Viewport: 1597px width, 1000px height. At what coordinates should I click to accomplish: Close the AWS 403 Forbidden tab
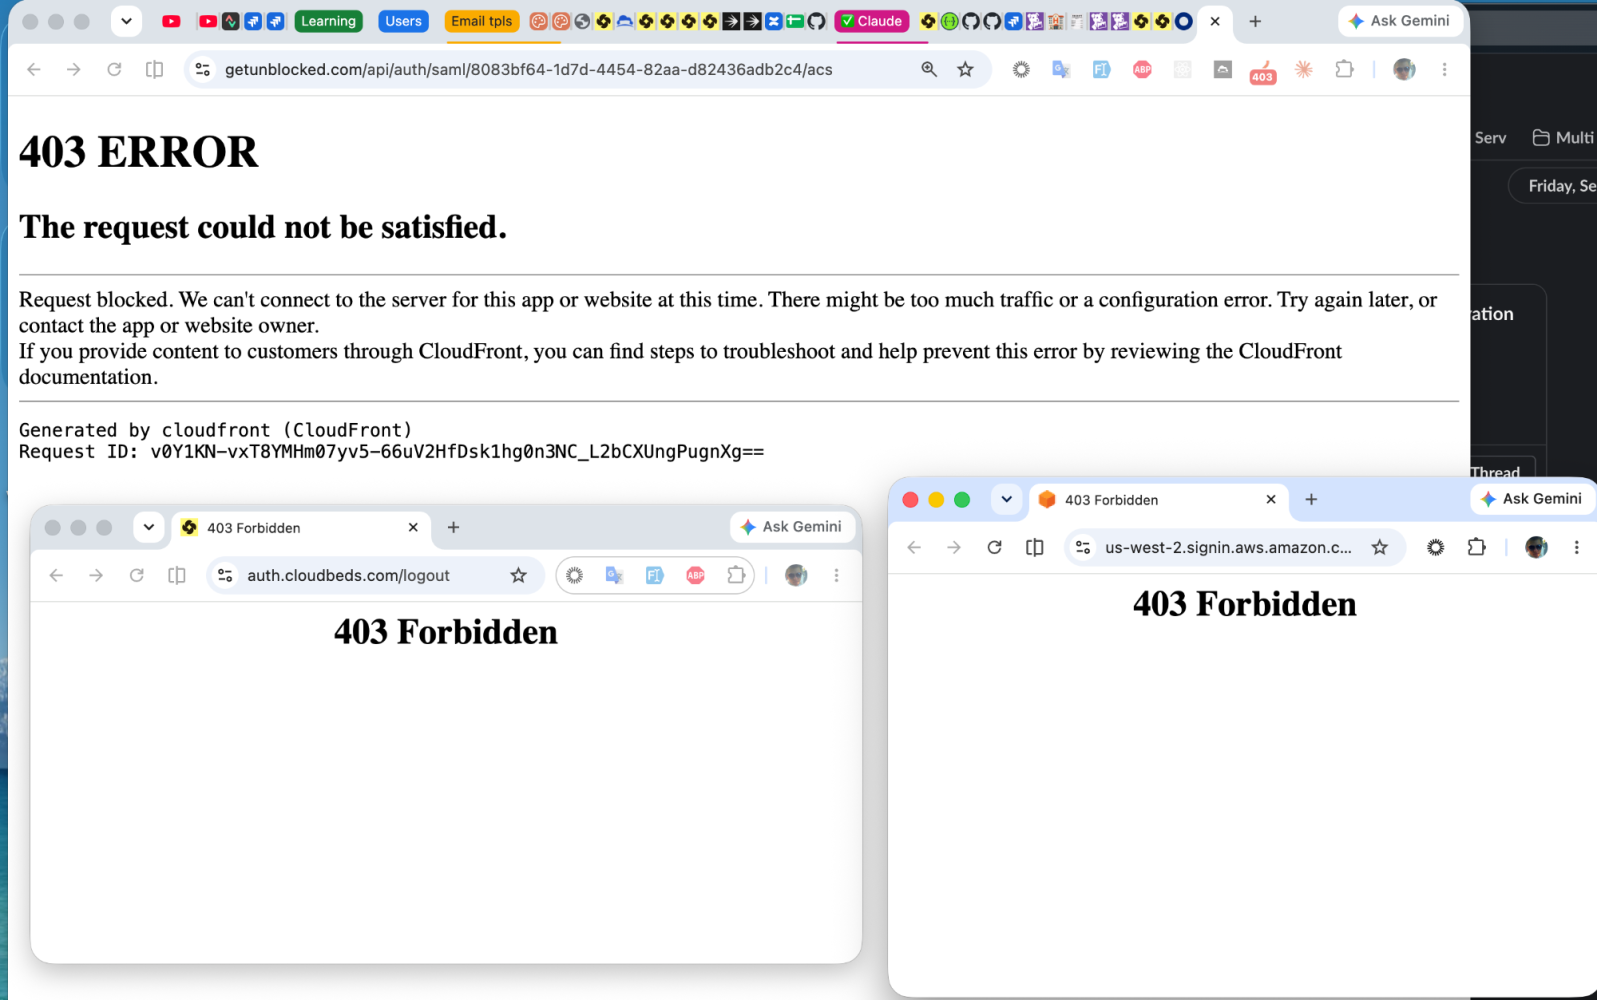(1271, 499)
